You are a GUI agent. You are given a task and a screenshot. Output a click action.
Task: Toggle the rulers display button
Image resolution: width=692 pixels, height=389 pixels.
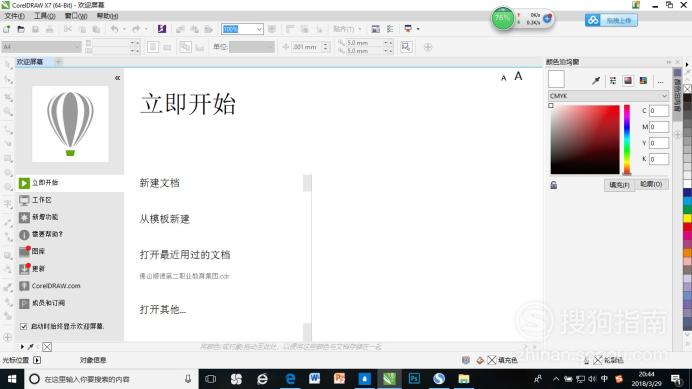click(290, 29)
